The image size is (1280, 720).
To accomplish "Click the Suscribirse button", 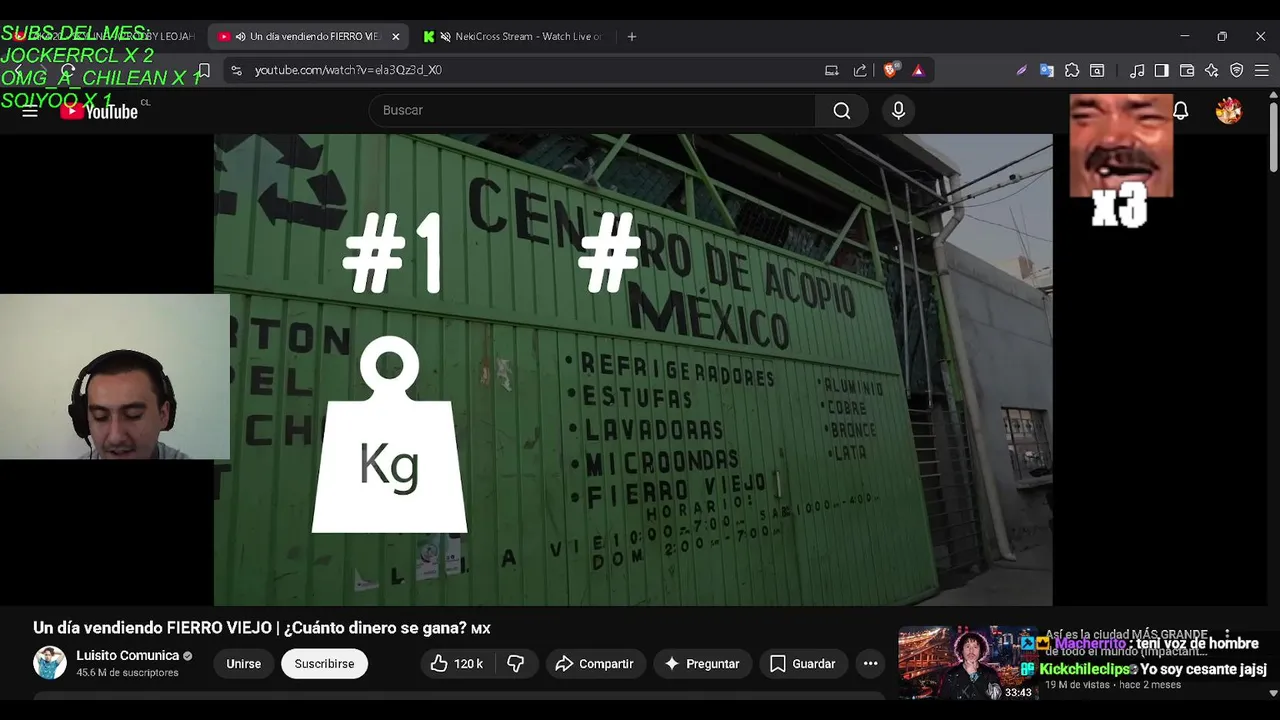I will coord(324,663).
